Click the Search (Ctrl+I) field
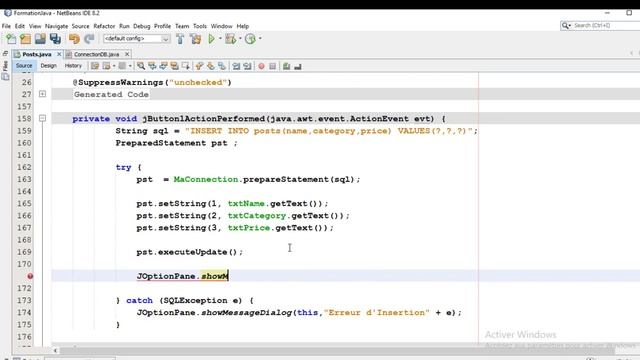The height and width of the screenshot is (360, 640). 606,26
